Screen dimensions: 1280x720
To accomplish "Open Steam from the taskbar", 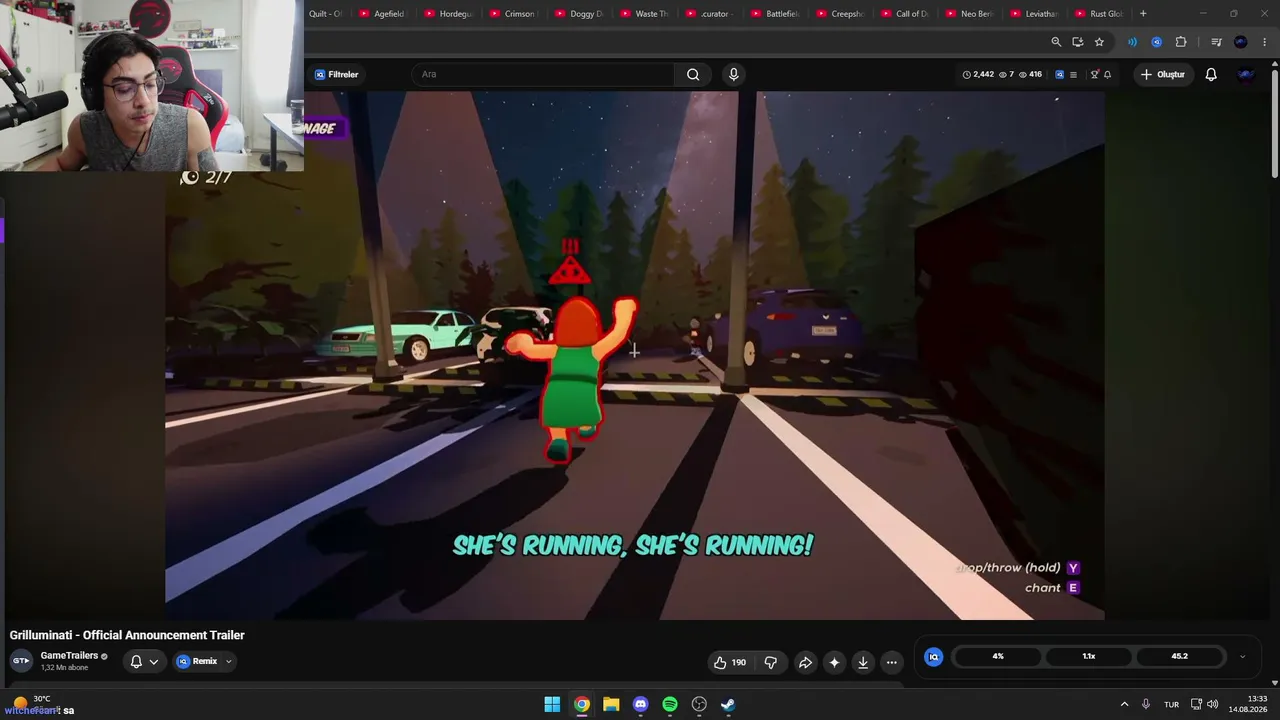I will (x=728, y=704).
